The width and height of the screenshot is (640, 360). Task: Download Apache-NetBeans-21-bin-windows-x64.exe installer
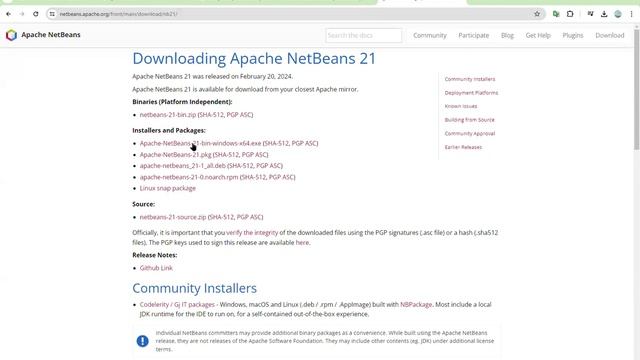(200, 143)
